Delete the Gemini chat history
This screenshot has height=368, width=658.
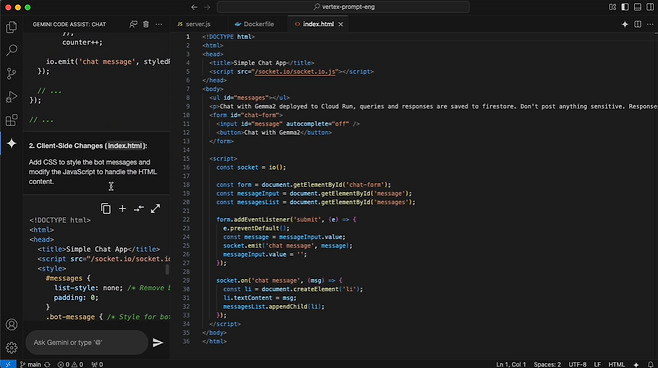[146, 24]
